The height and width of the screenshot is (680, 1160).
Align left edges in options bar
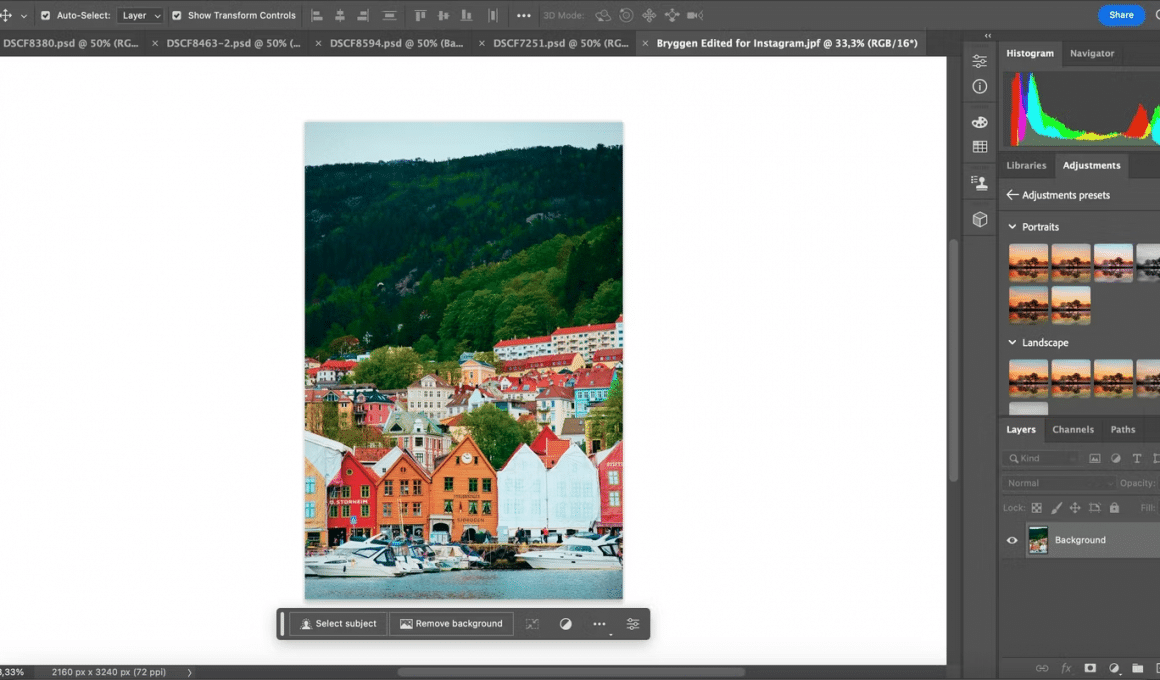pos(317,15)
